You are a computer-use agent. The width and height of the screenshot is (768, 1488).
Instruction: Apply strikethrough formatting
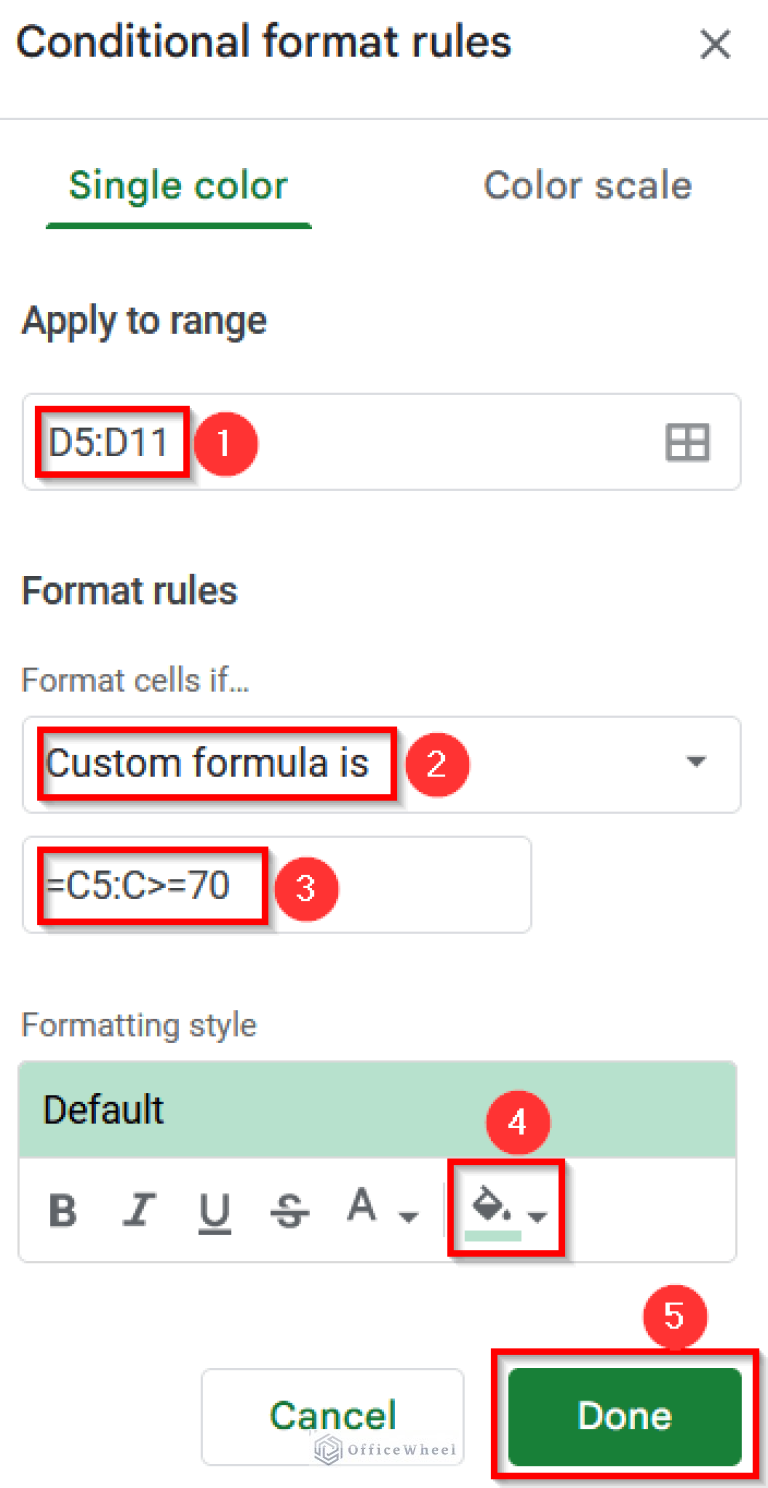coord(289,1210)
